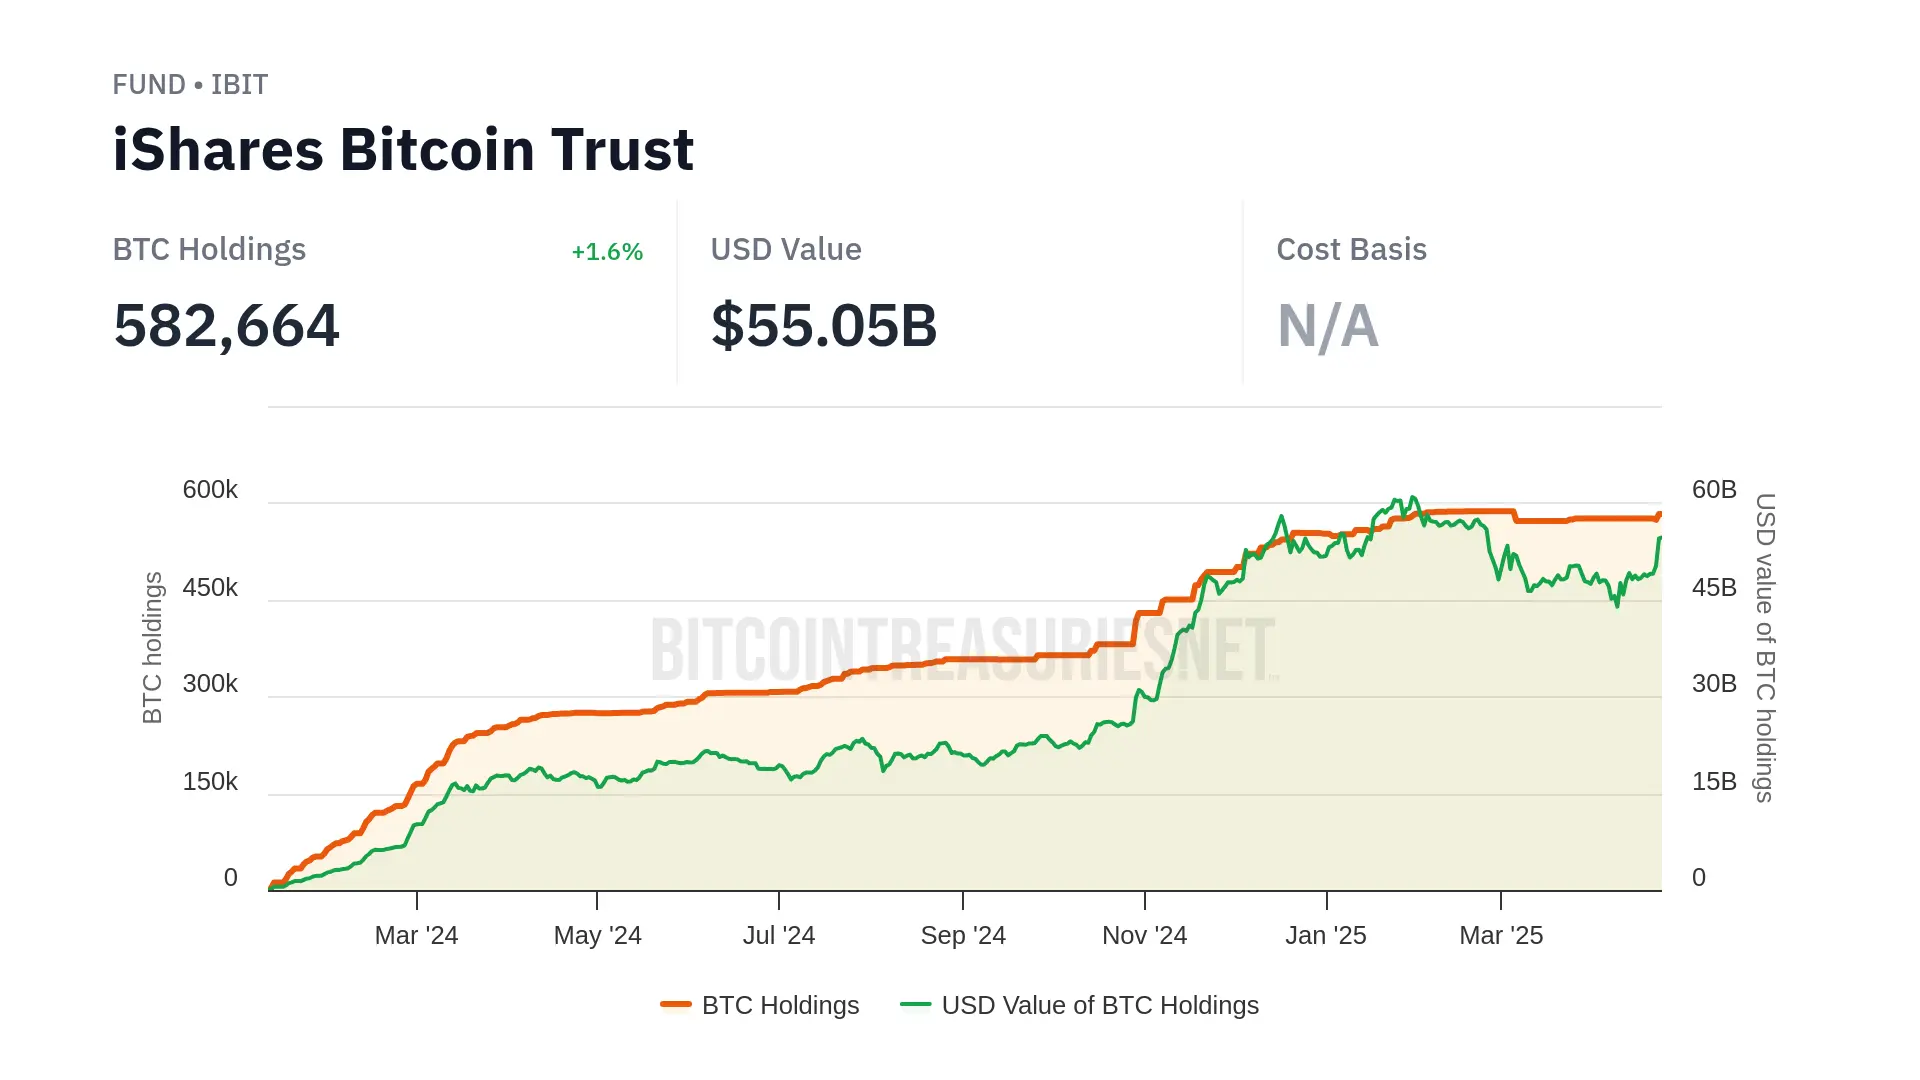Toggle USD Value of BTC Holdings legend series
The image size is (1920, 1080).
[x=1099, y=1005]
